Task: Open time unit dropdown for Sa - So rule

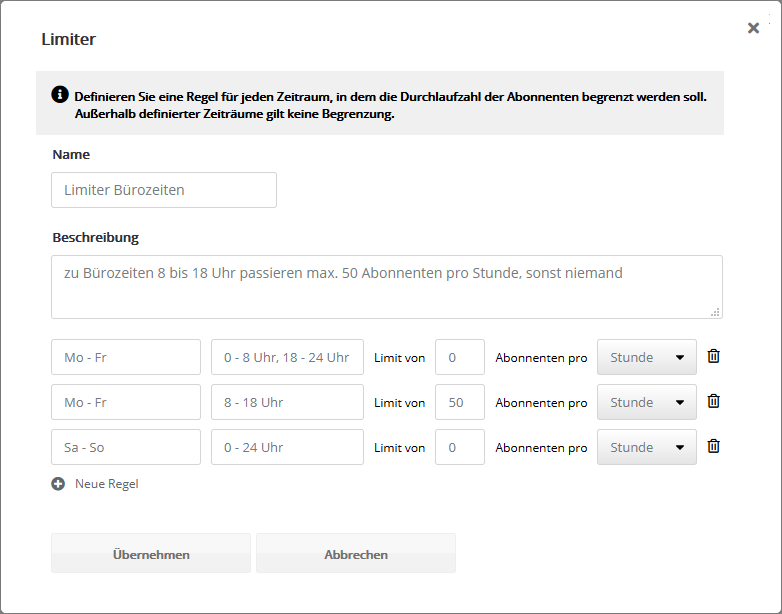Action: click(x=646, y=447)
